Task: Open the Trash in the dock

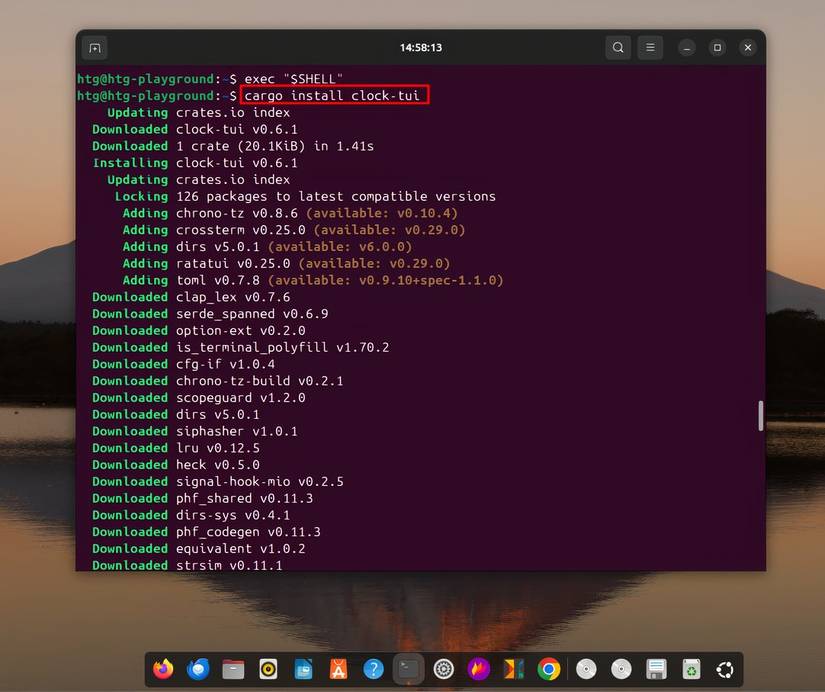Action: pos(691,669)
